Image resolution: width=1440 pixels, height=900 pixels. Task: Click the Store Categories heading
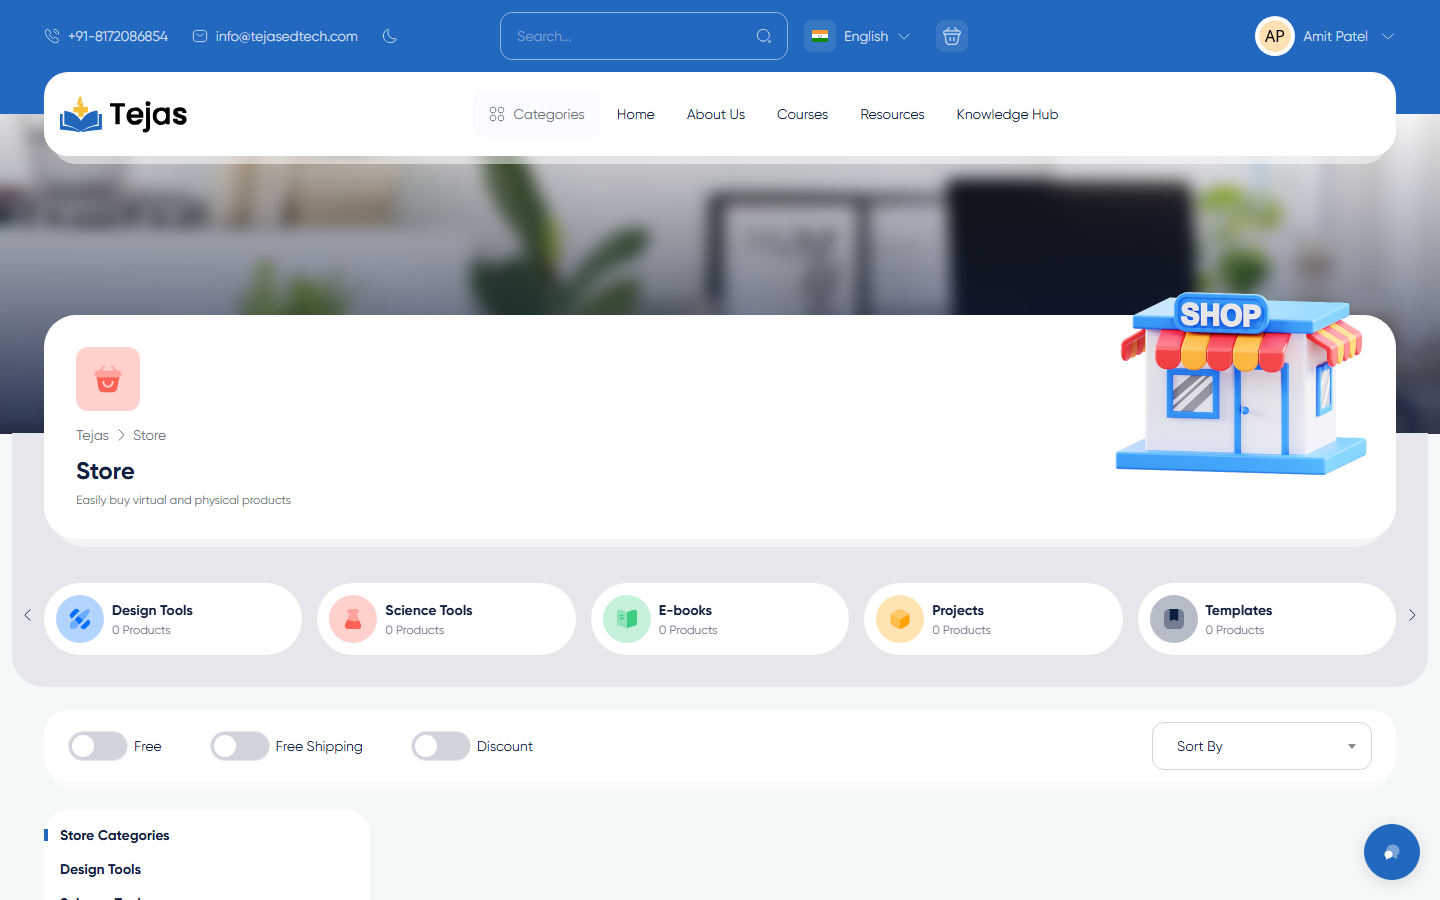(x=115, y=835)
